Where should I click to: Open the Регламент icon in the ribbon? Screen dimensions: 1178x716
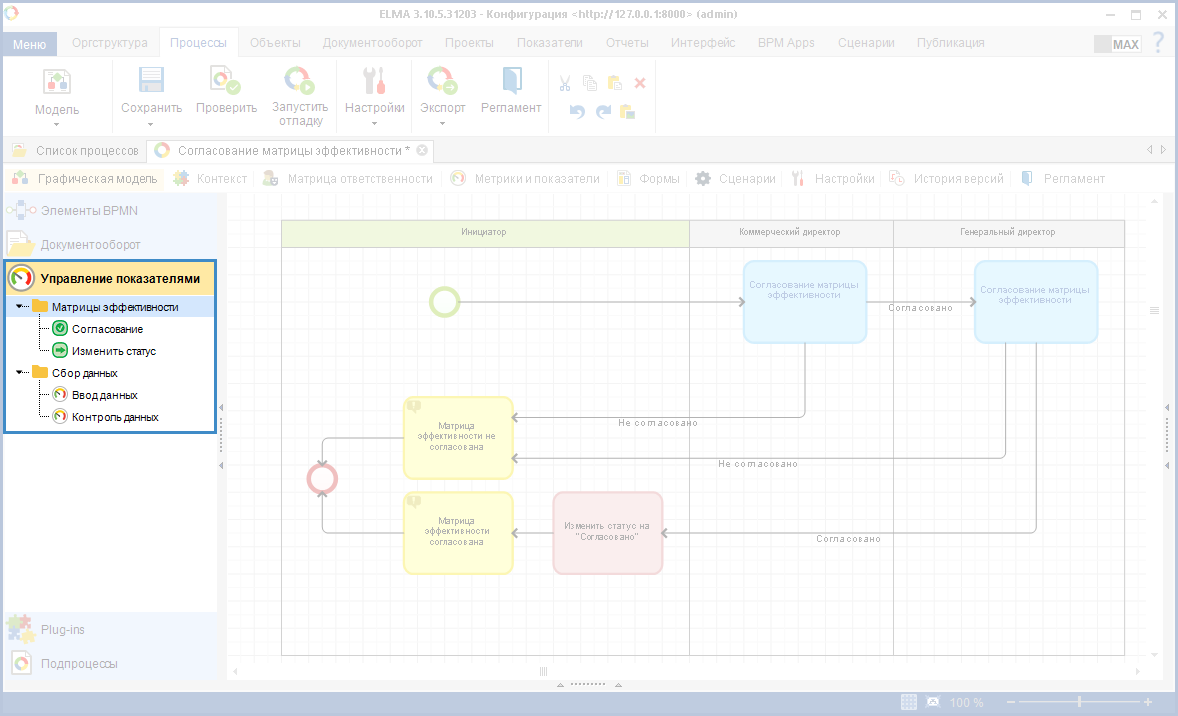(x=511, y=81)
